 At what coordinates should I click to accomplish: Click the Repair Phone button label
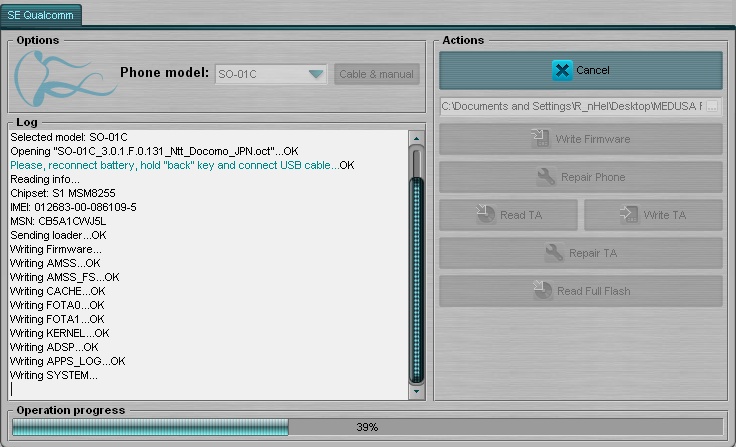click(x=593, y=177)
